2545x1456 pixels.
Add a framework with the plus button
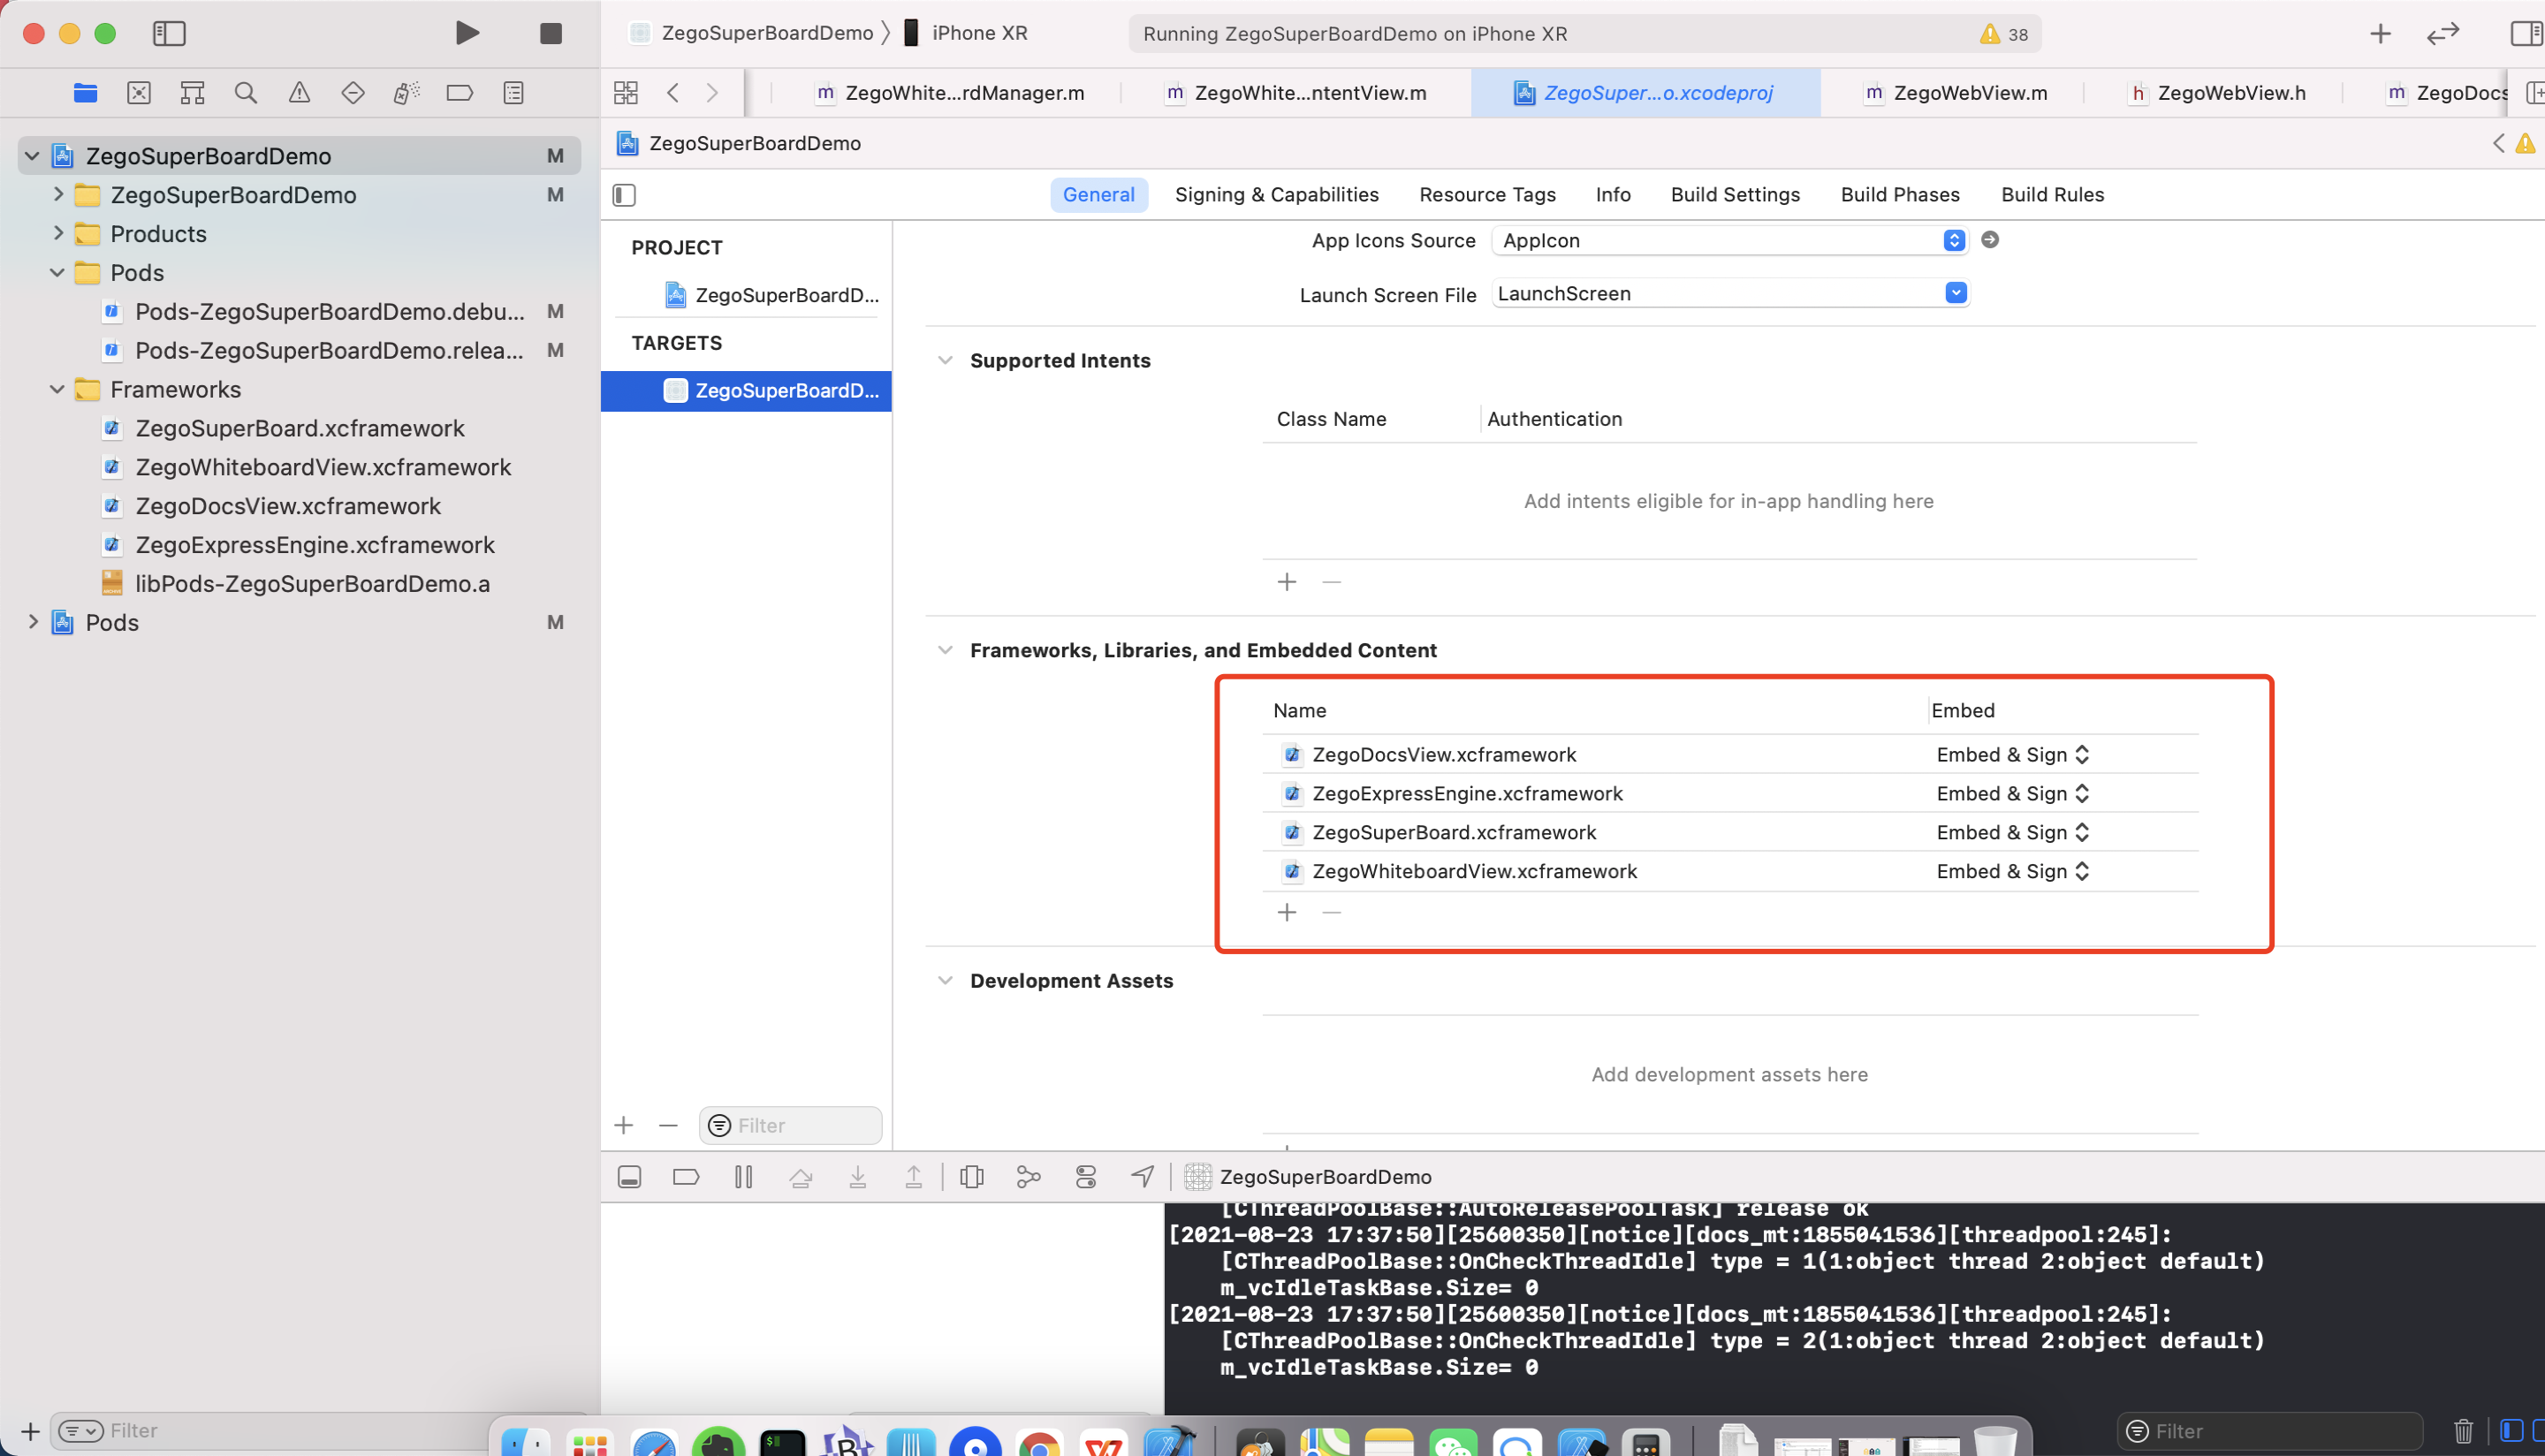tap(1286, 912)
